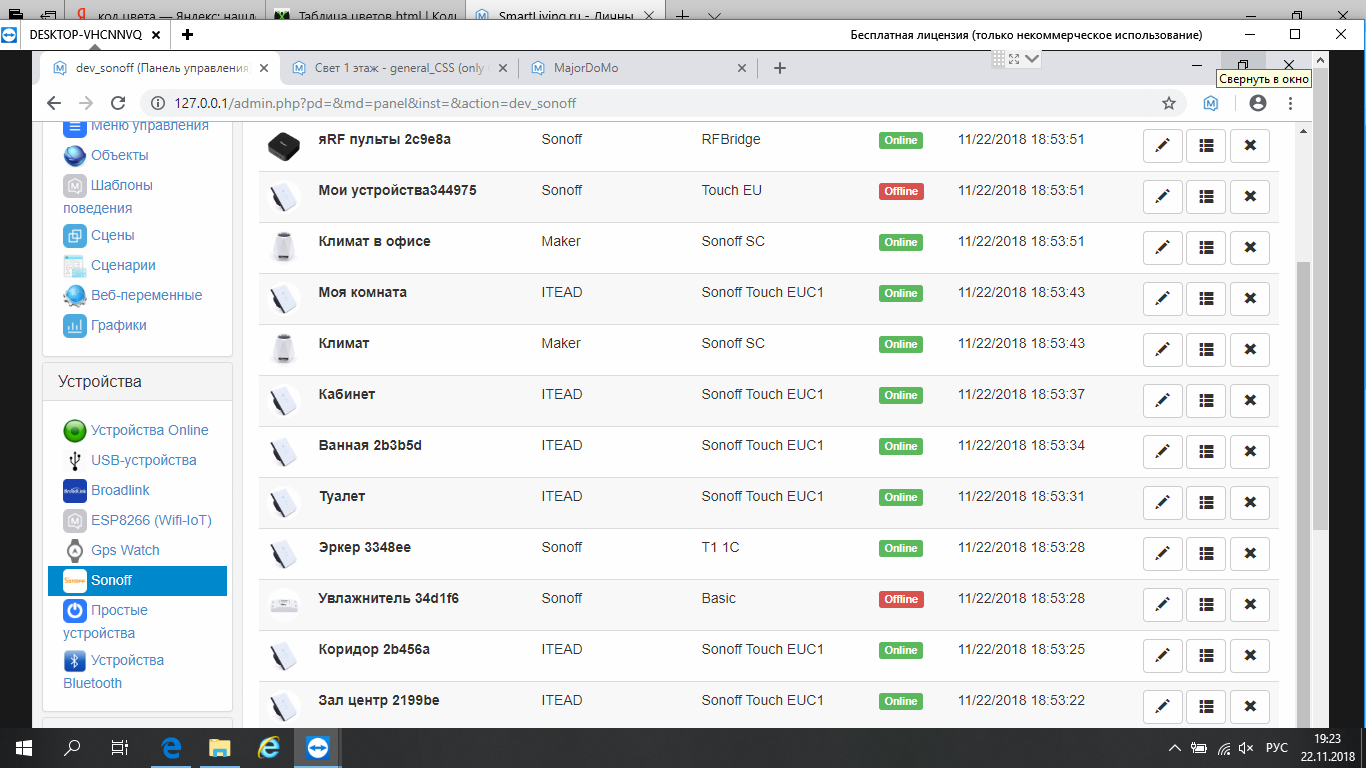The width and height of the screenshot is (1366, 768).
Task: Open list button for яRF пульты 2c9e8a
Action: (1206, 146)
